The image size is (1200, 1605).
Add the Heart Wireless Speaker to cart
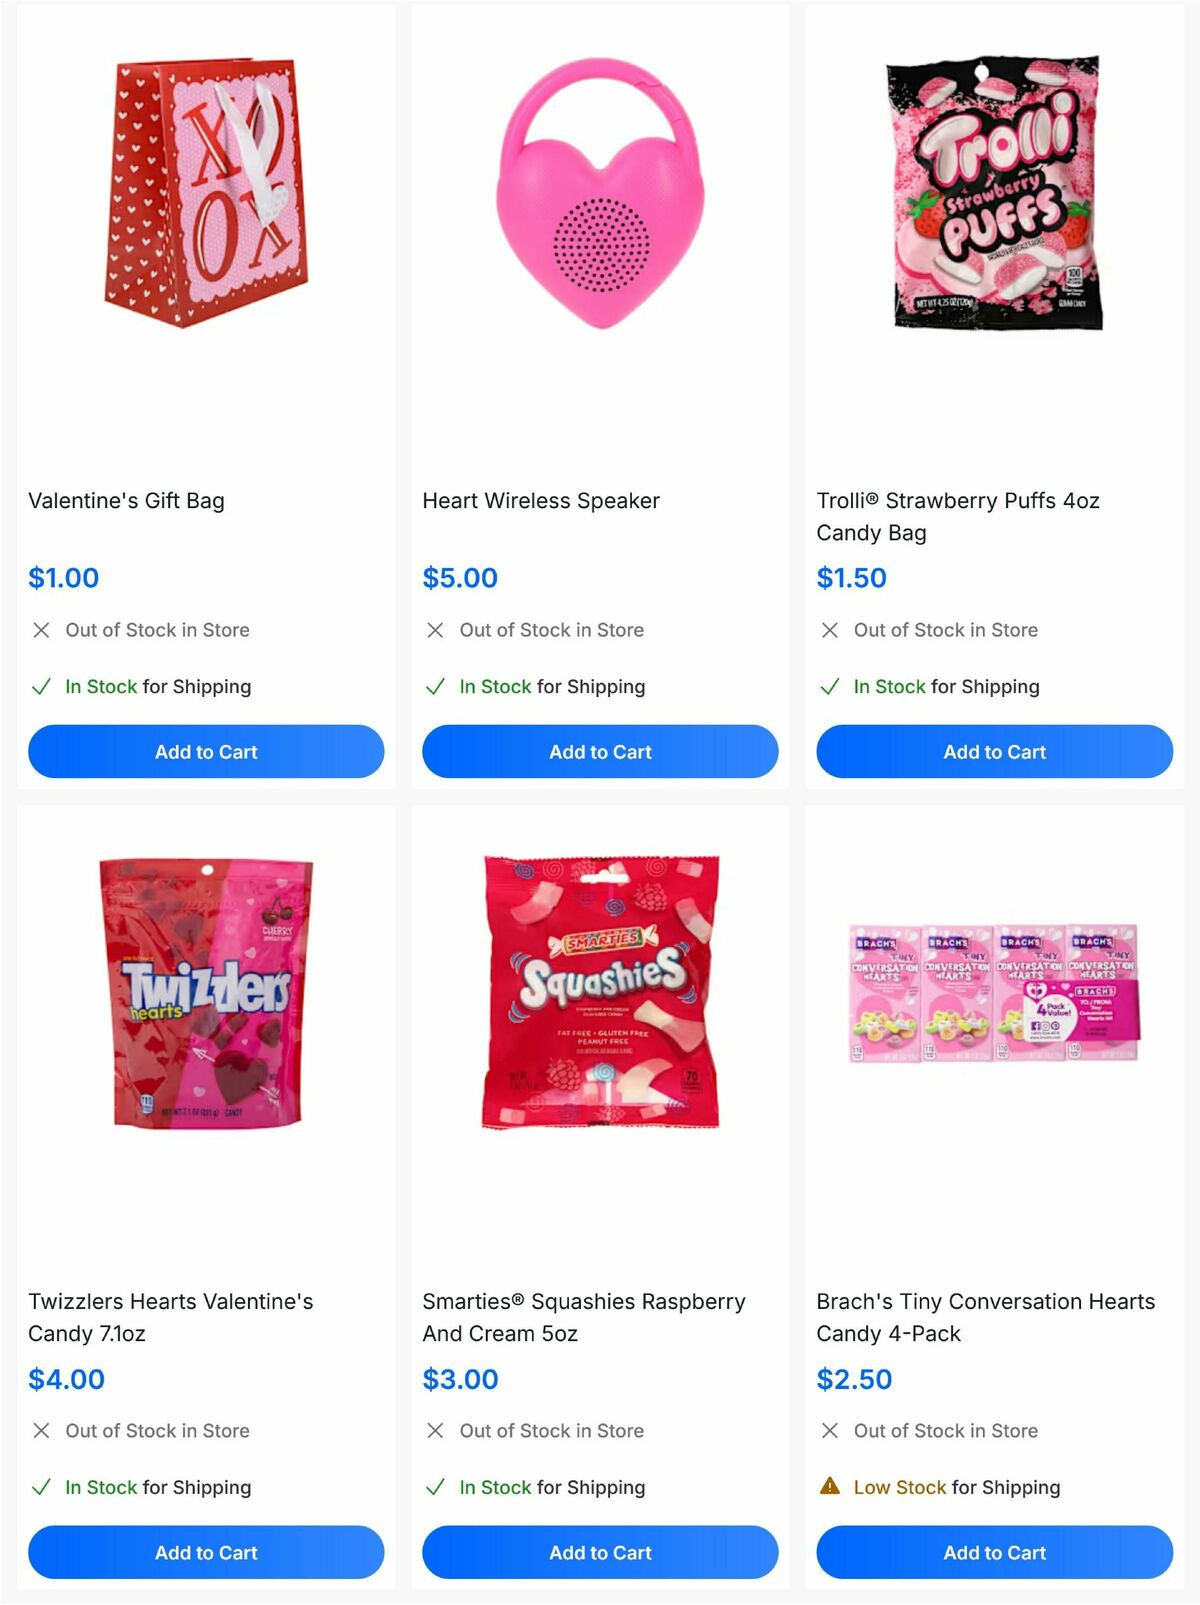click(x=599, y=751)
